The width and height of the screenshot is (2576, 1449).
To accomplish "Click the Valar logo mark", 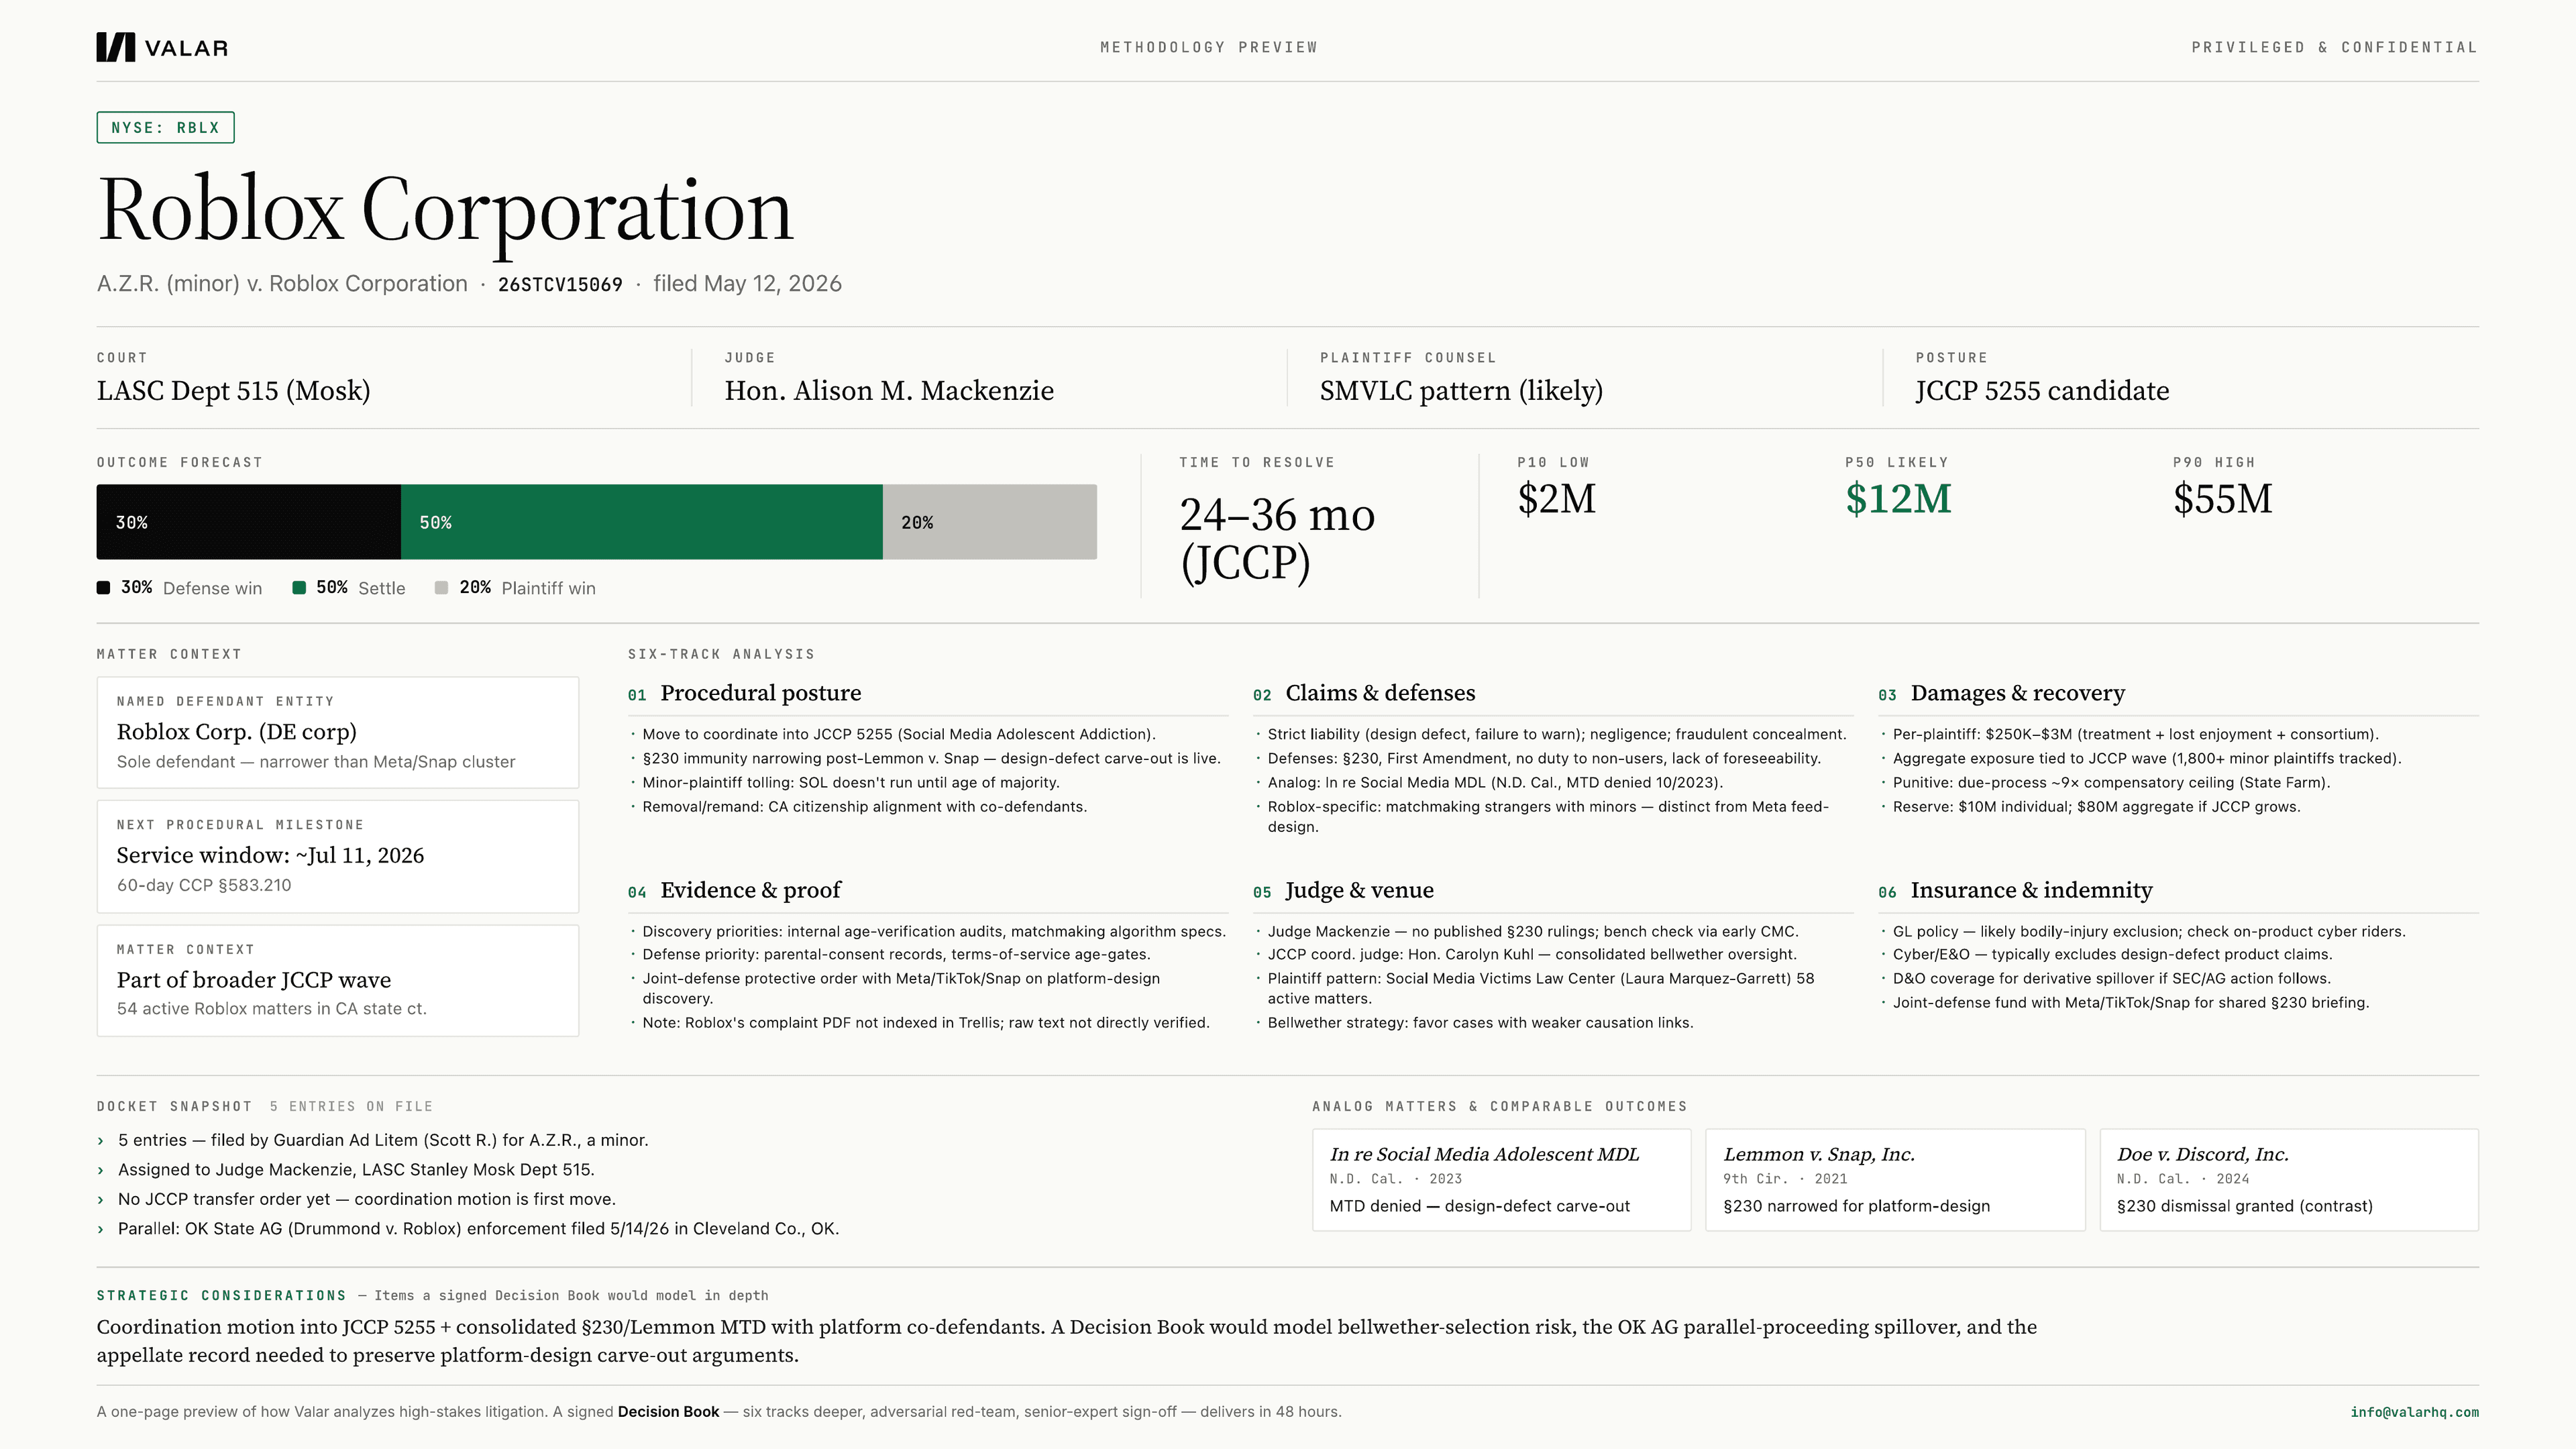I will pyautogui.click(x=115, y=47).
